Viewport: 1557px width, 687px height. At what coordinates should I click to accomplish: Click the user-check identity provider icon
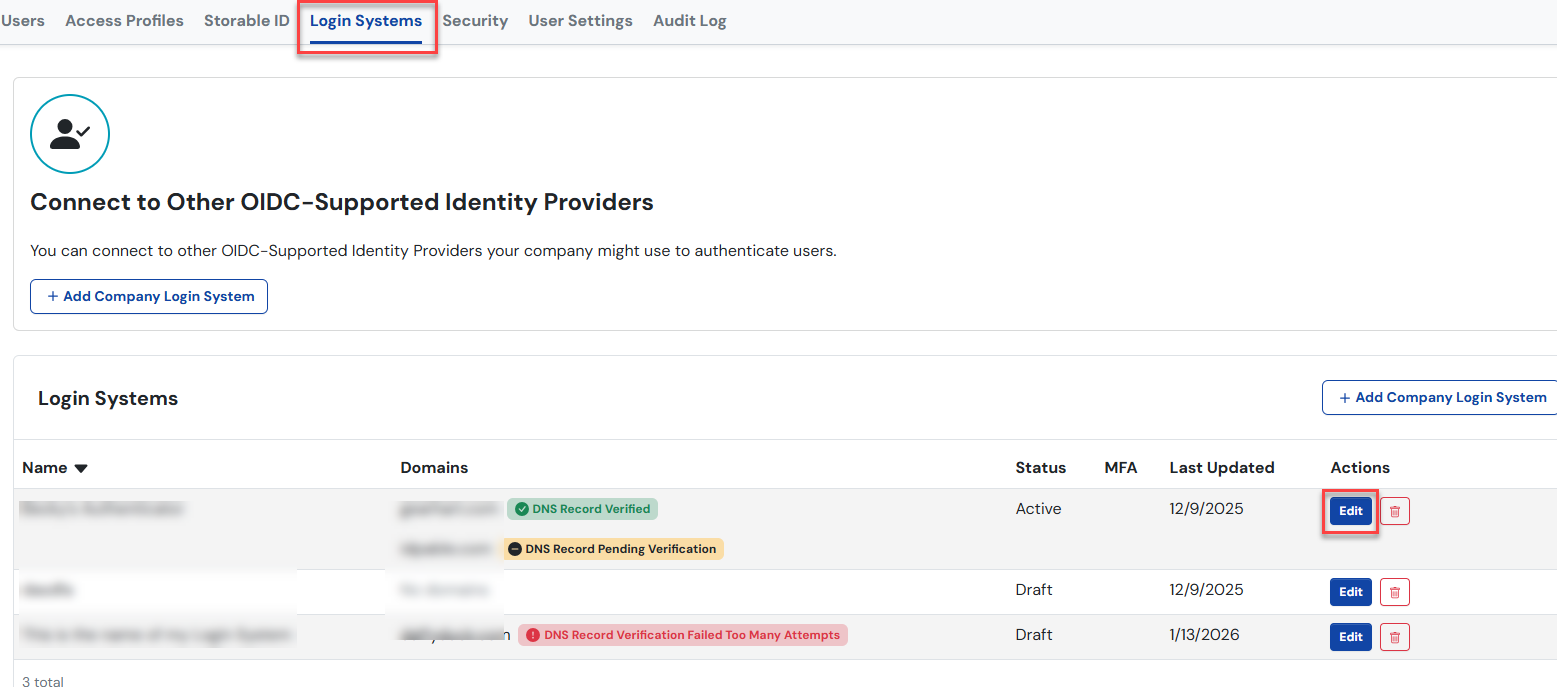tap(70, 134)
